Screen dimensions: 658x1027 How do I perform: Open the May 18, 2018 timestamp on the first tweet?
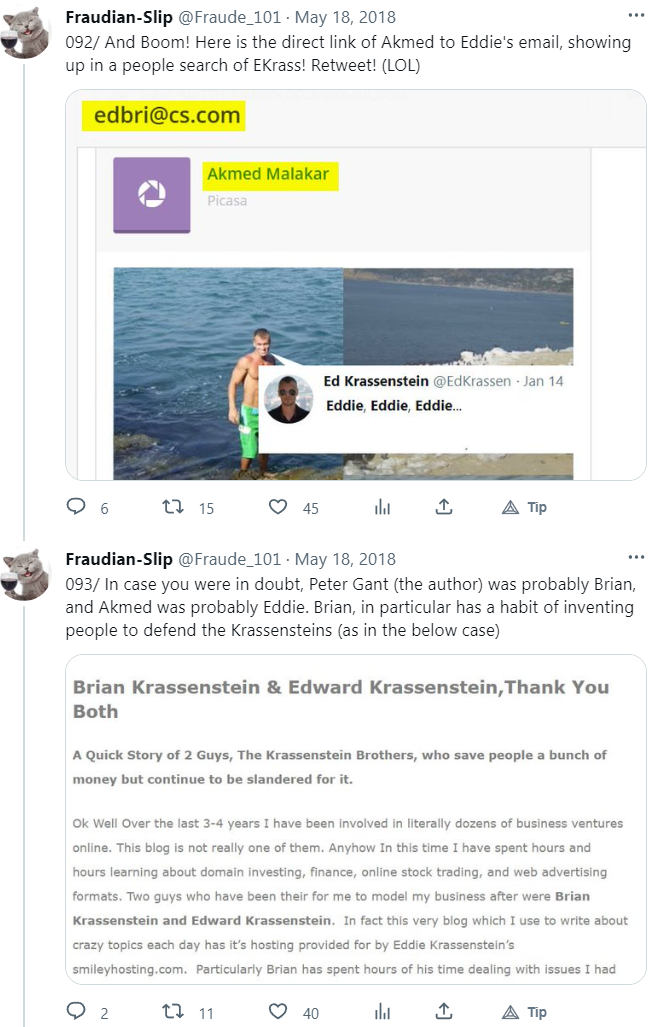[345, 17]
